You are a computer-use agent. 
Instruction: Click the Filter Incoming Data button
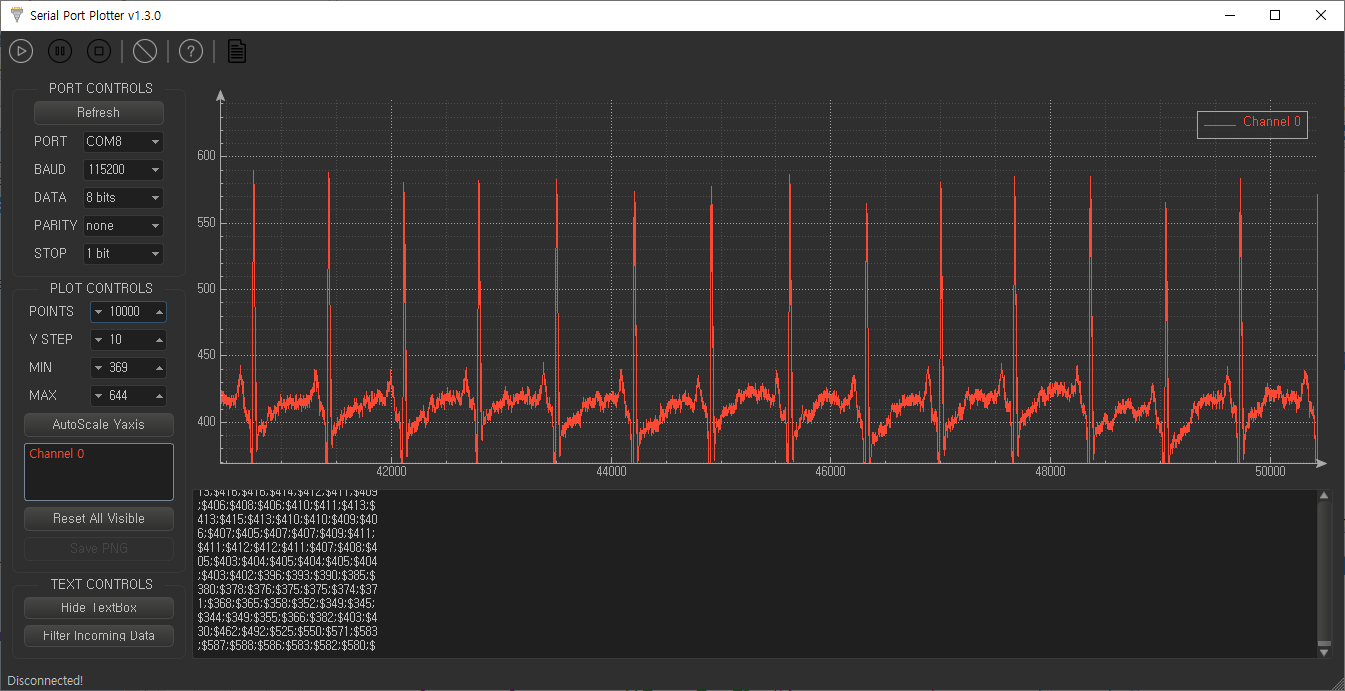(x=98, y=635)
